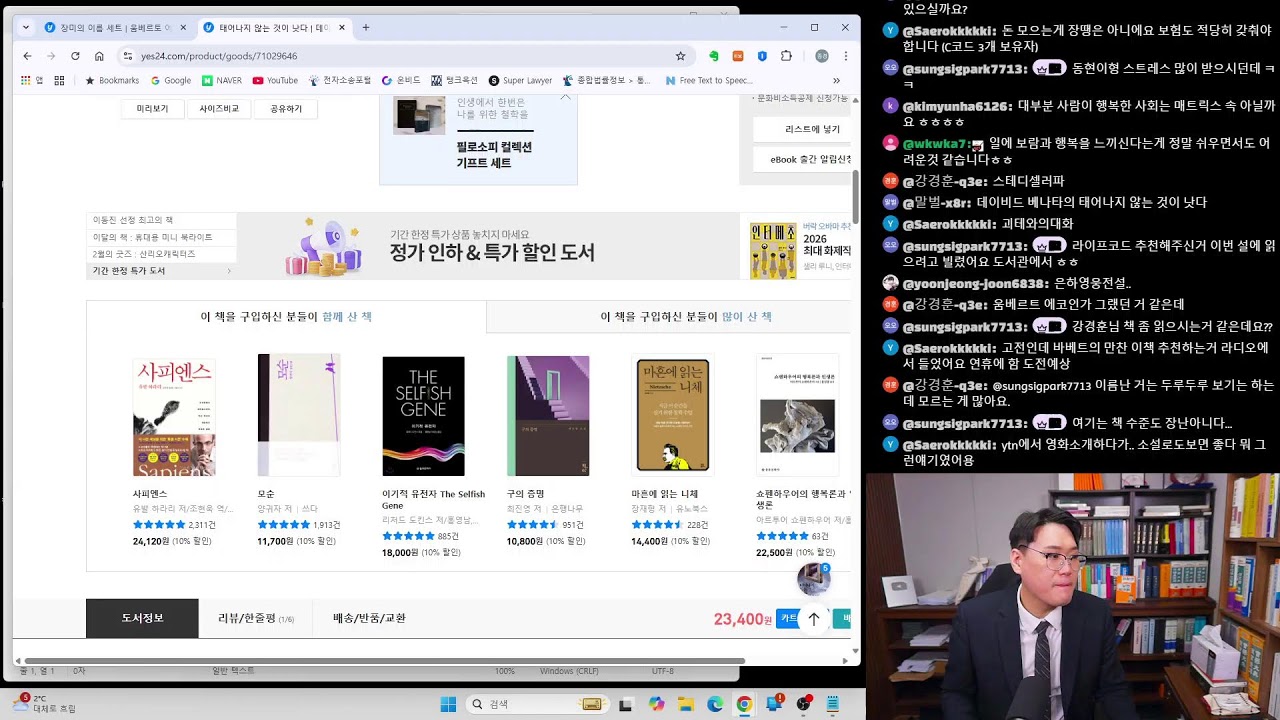The image size is (1280, 720).
Task: Show the hidden bookmarks overflow chevron
Action: point(836,80)
